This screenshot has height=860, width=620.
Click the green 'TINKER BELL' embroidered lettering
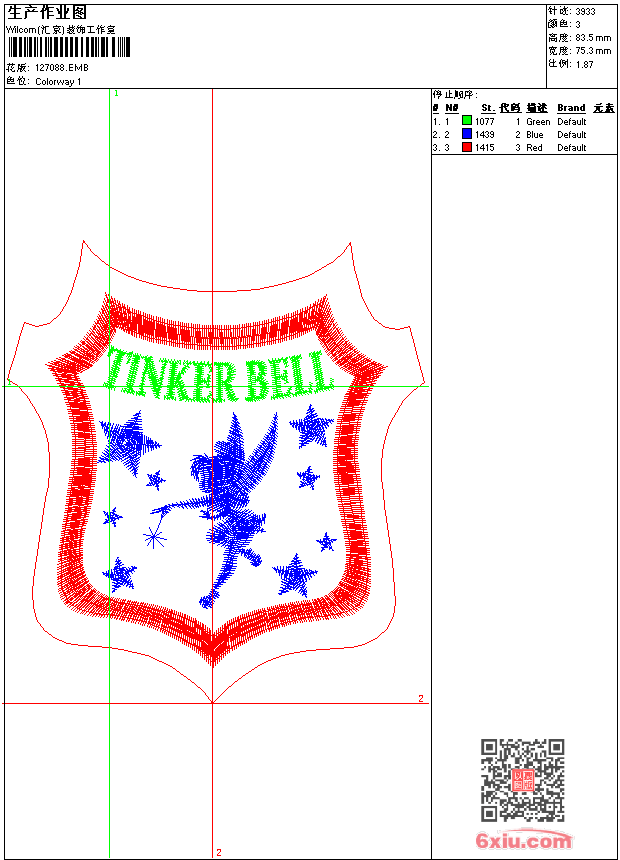(x=219, y=376)
